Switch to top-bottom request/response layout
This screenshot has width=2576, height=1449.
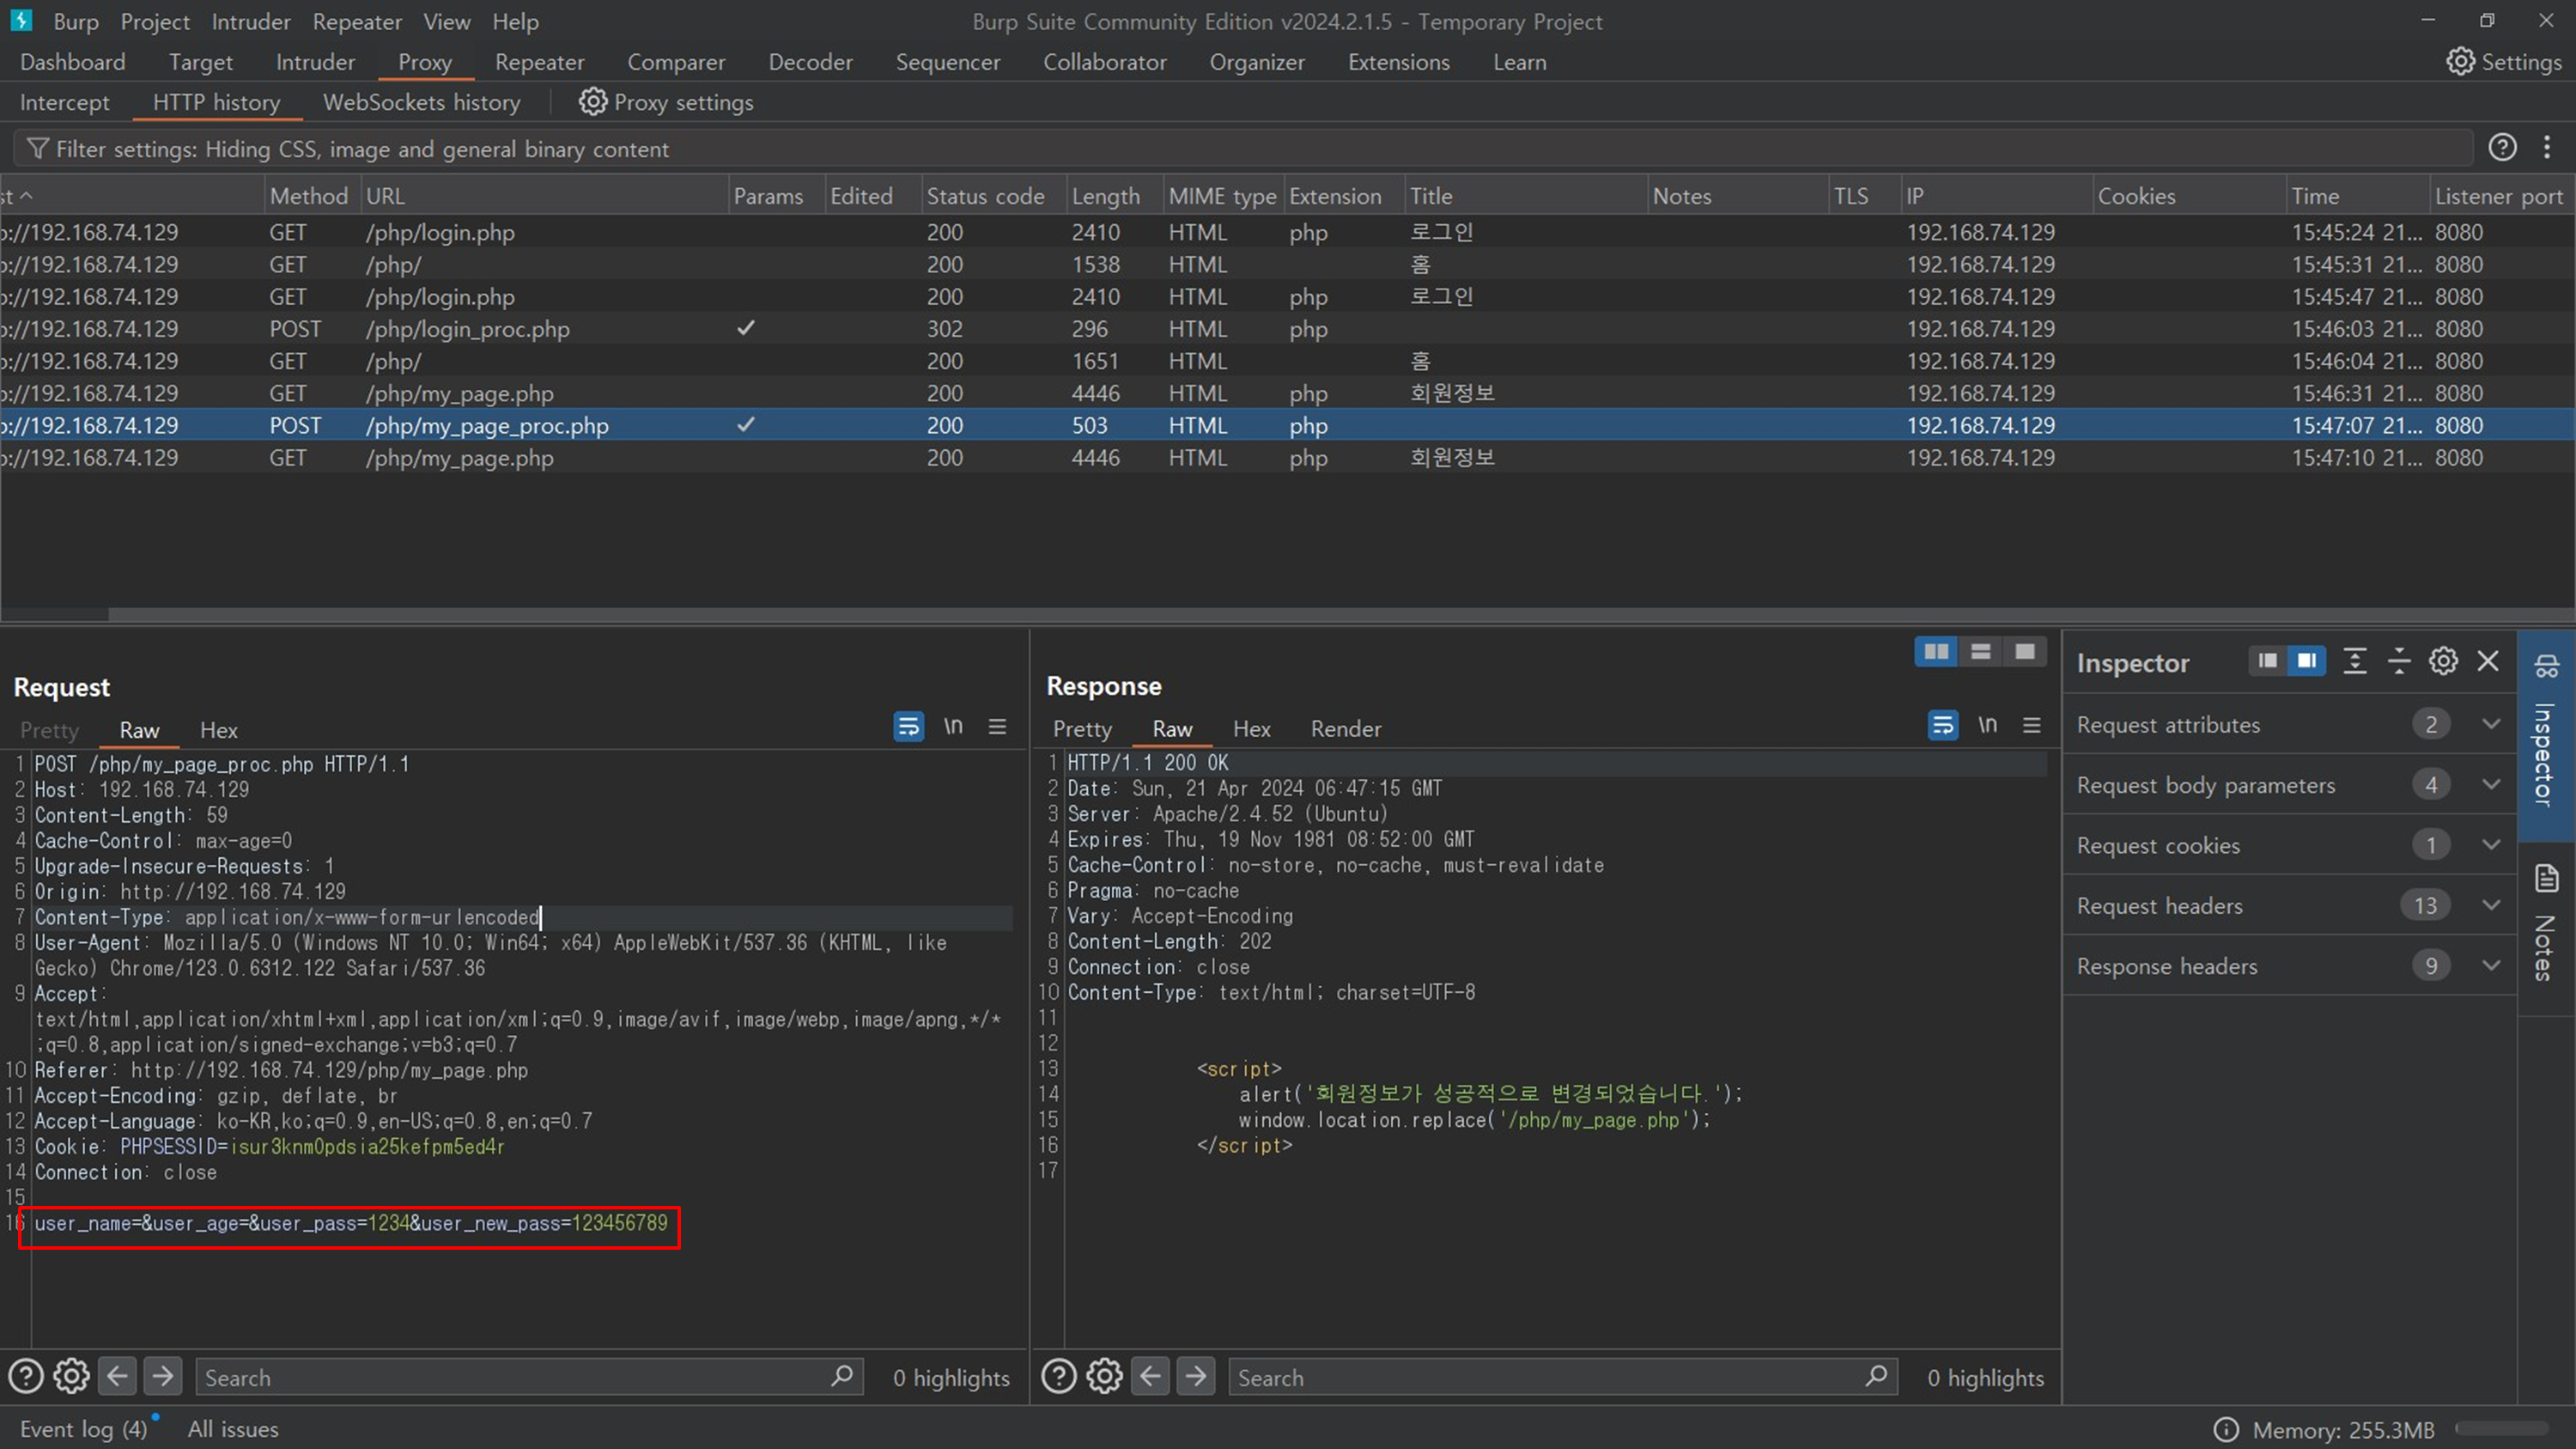point(1980,652)
